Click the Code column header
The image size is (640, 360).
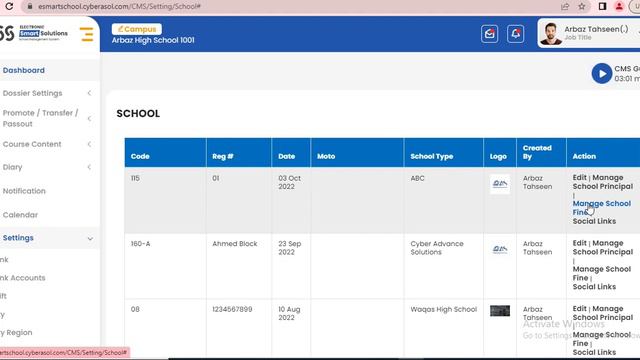pyautogui.click(x=140, y=156)
